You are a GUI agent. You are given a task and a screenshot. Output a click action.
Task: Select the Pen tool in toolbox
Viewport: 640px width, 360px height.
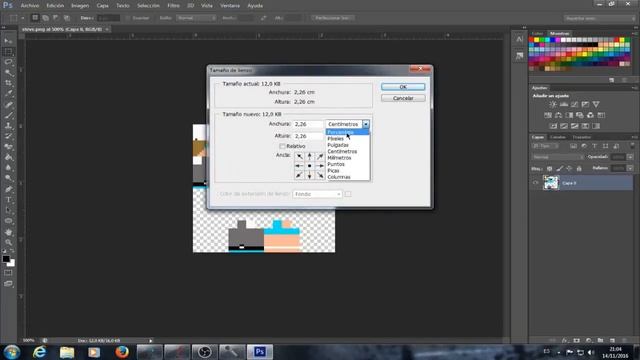[8, 189]
